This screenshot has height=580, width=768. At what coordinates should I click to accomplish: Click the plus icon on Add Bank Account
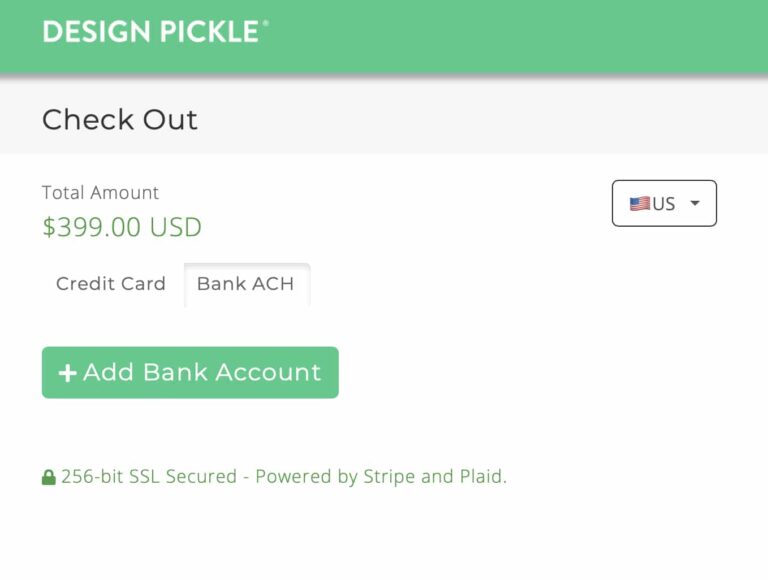pyautogui.click(x=68, y=373)
